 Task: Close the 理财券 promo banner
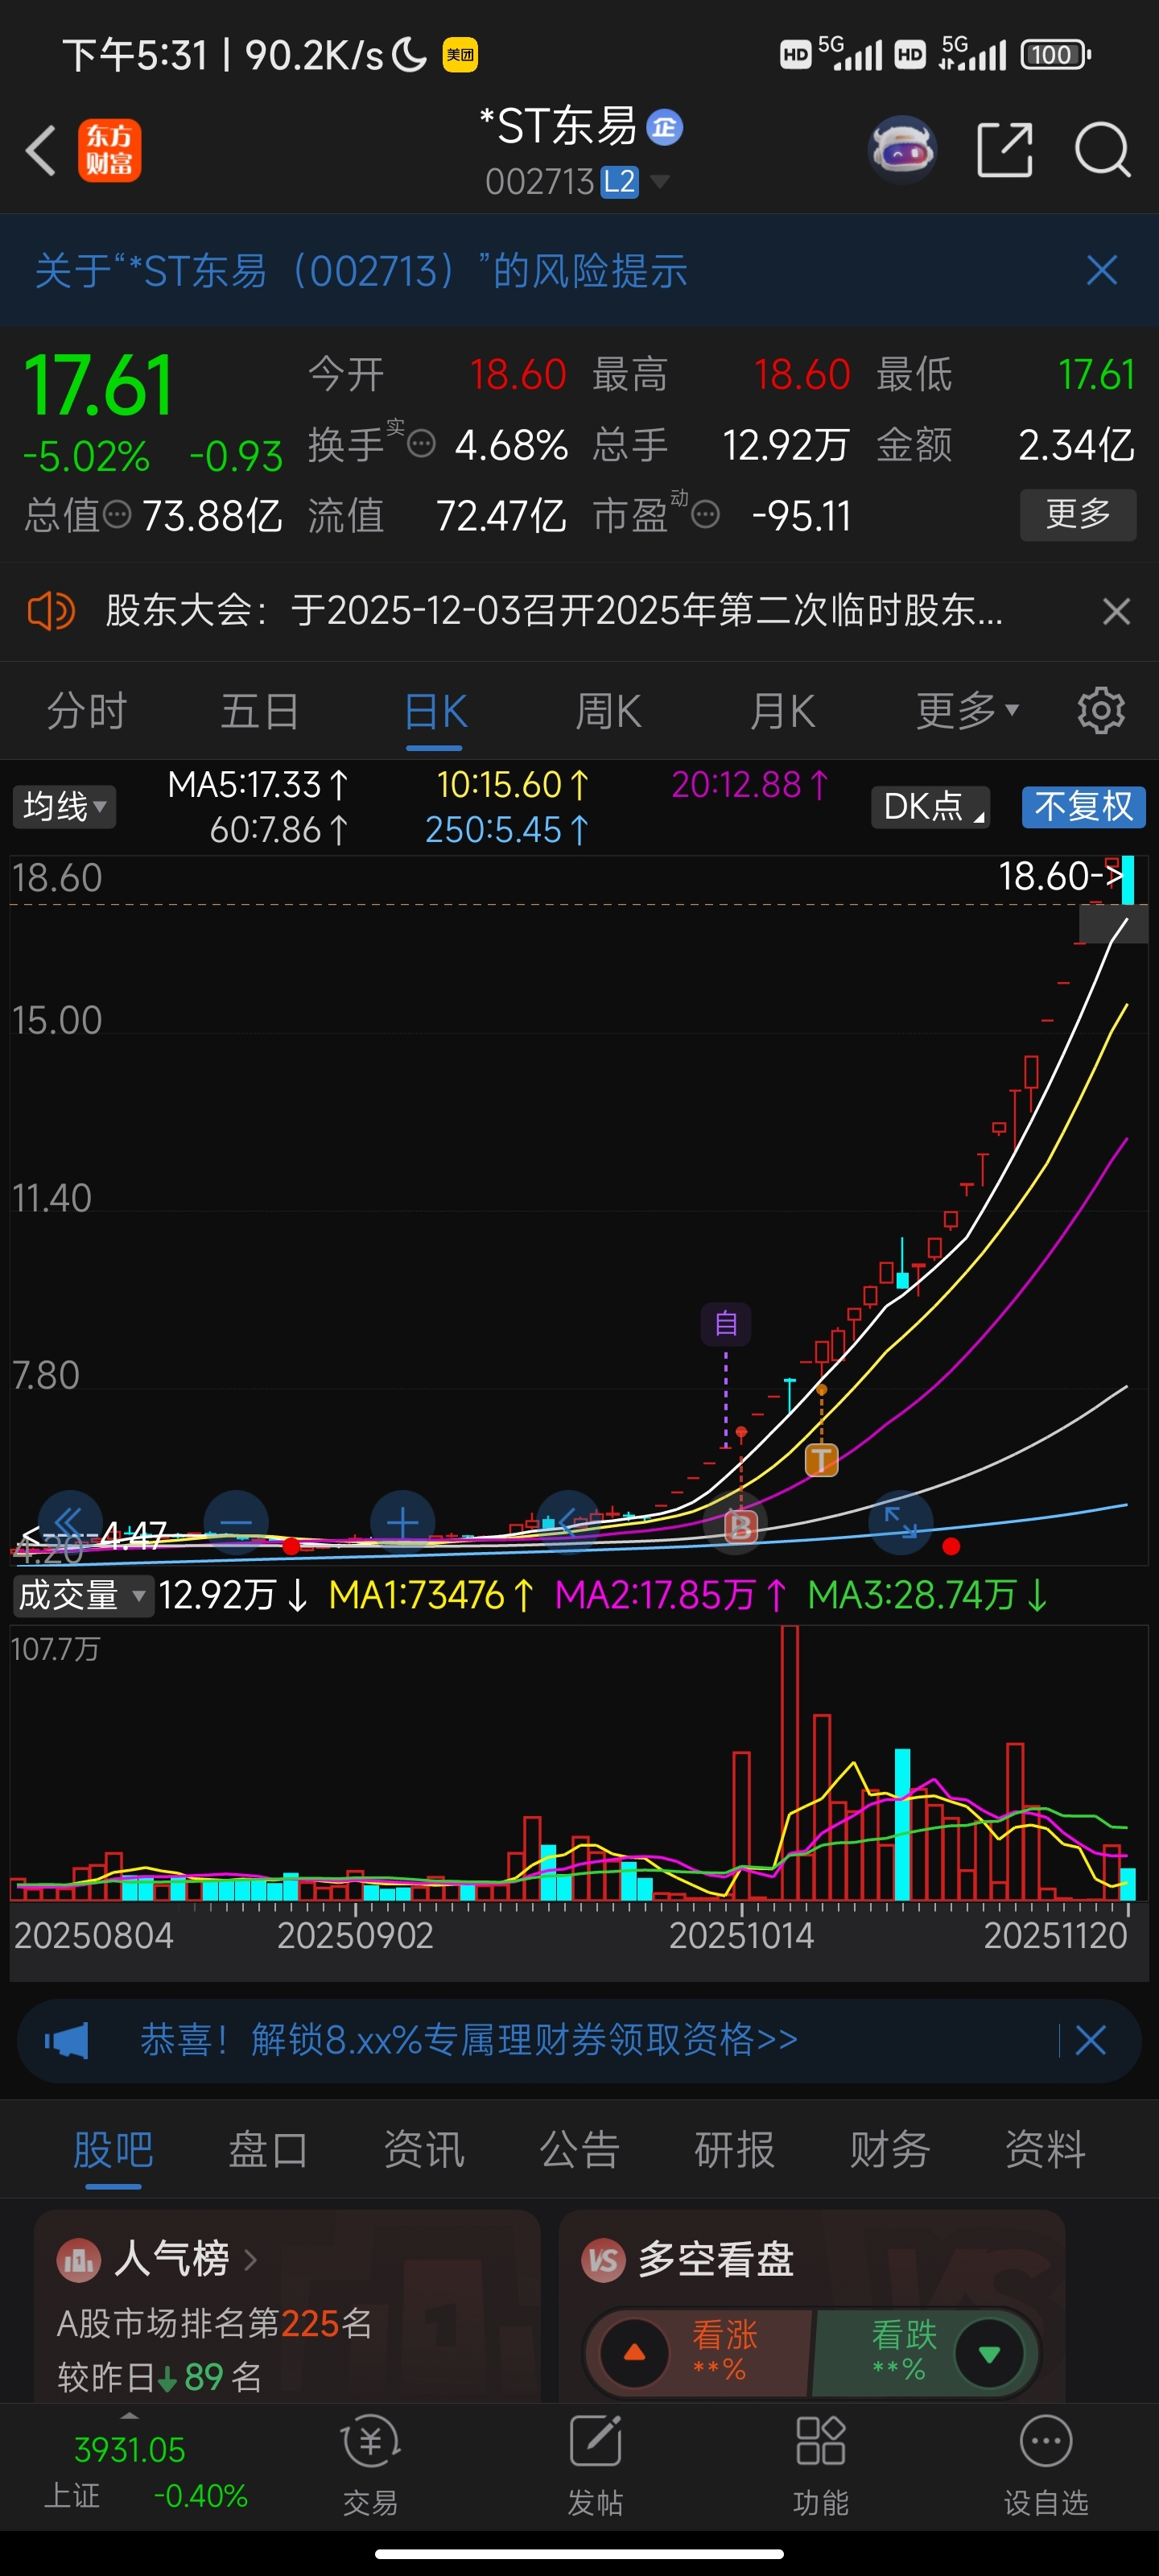[1090, 2040]
